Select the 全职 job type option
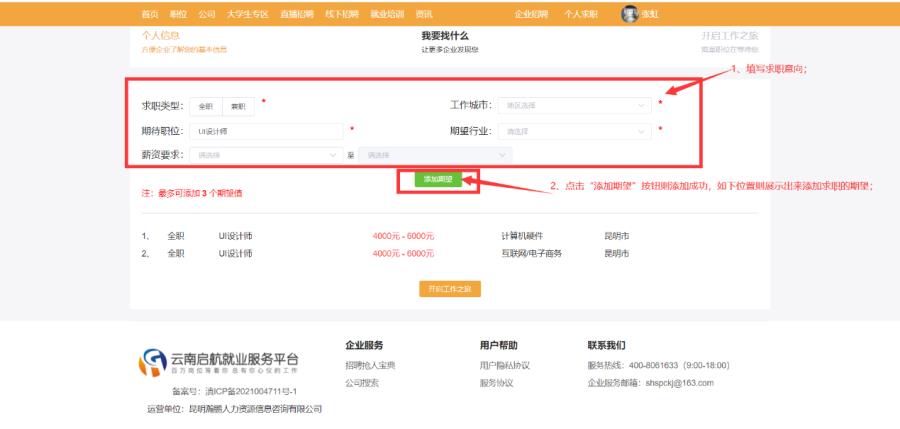 pos(205,106)
